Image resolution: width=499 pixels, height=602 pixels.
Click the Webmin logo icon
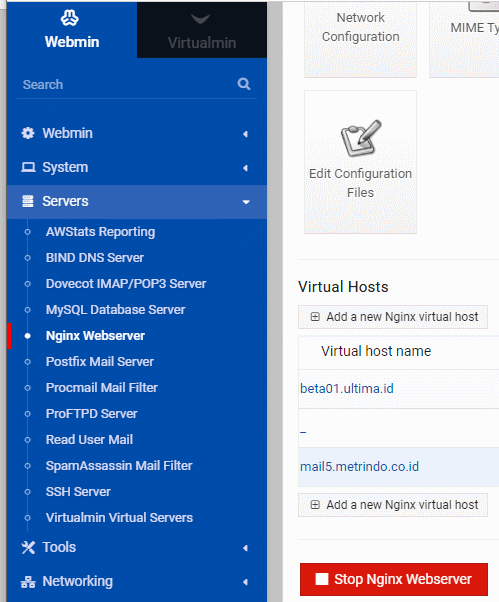tap(69, 17)
